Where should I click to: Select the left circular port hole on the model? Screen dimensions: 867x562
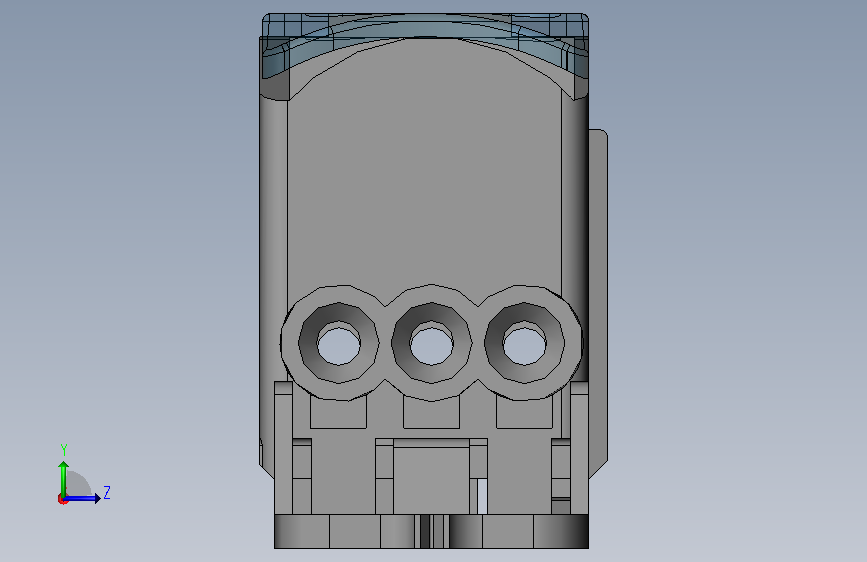click(338, 346)
